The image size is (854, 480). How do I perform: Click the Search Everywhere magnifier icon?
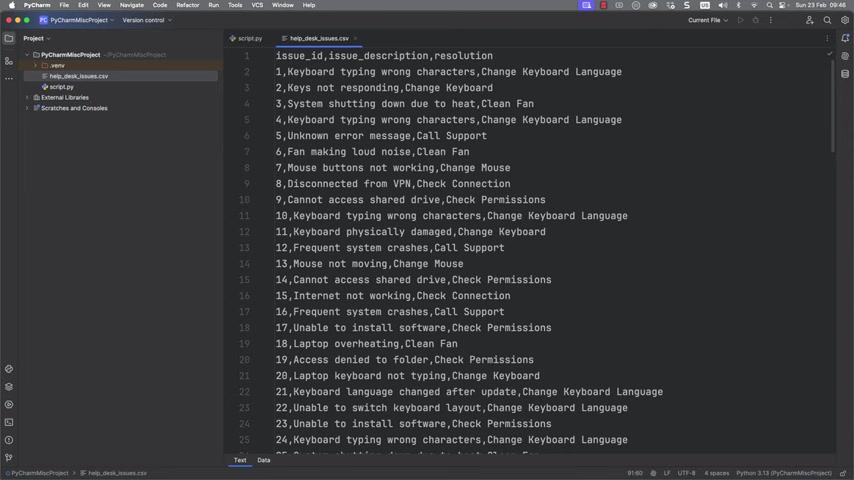pos(827,20)
